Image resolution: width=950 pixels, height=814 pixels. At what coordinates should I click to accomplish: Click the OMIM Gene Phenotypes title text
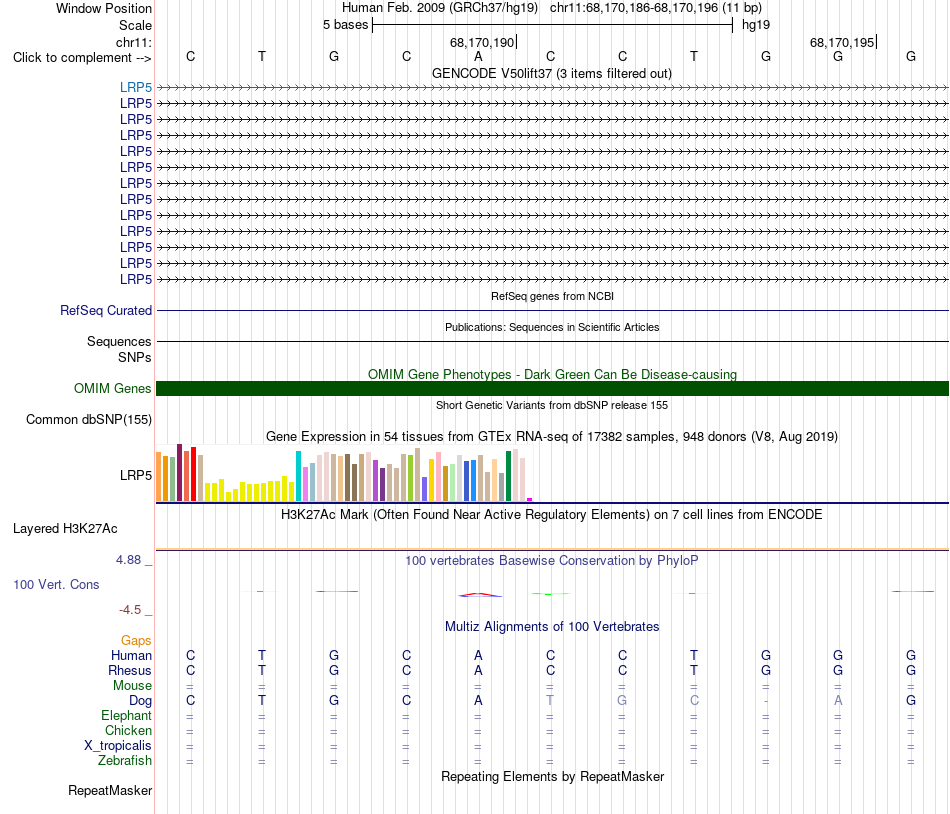coord(552,374)
